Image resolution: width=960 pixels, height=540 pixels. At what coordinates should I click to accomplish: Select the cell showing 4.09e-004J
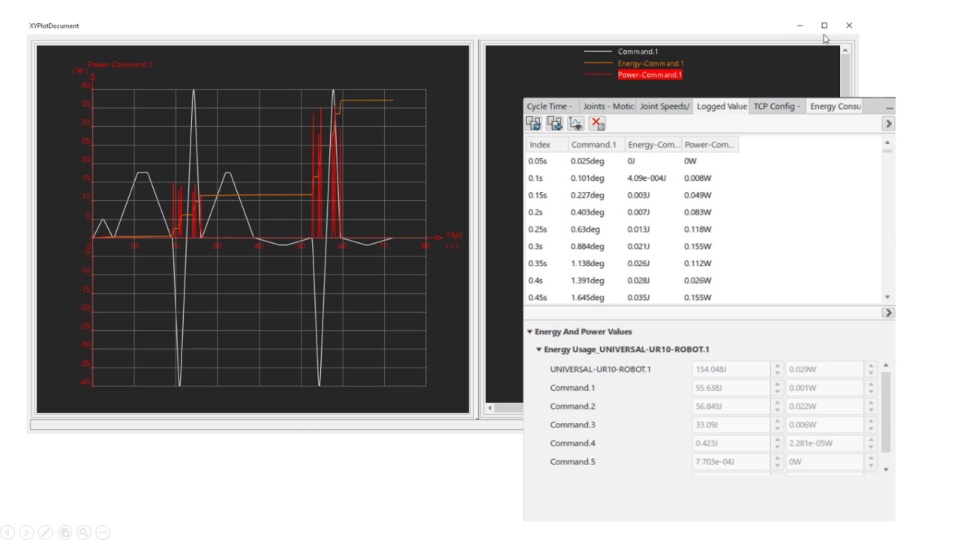(x=647, y=178)
